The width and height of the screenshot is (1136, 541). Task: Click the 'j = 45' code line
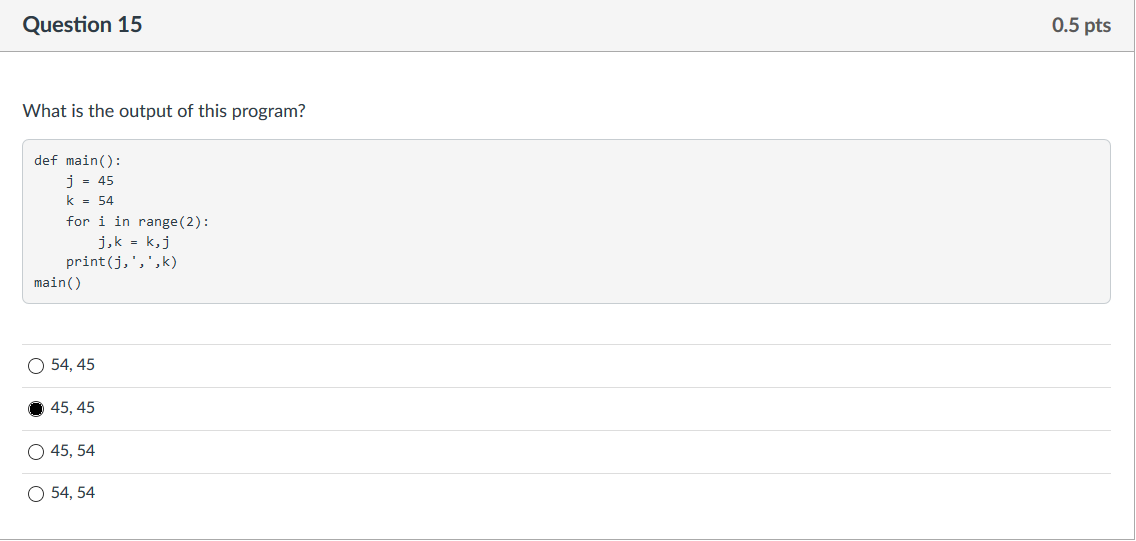pyautogui.click(x=90, y=180)
